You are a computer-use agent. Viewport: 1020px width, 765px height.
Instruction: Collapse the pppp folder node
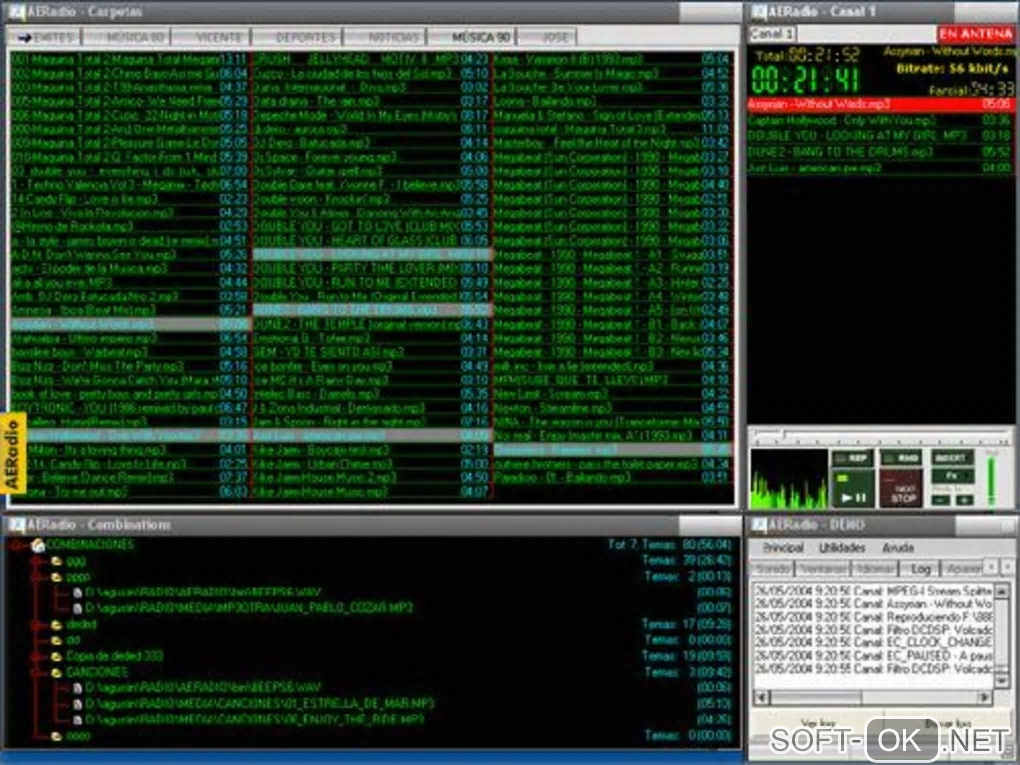[x=37, y=577]
